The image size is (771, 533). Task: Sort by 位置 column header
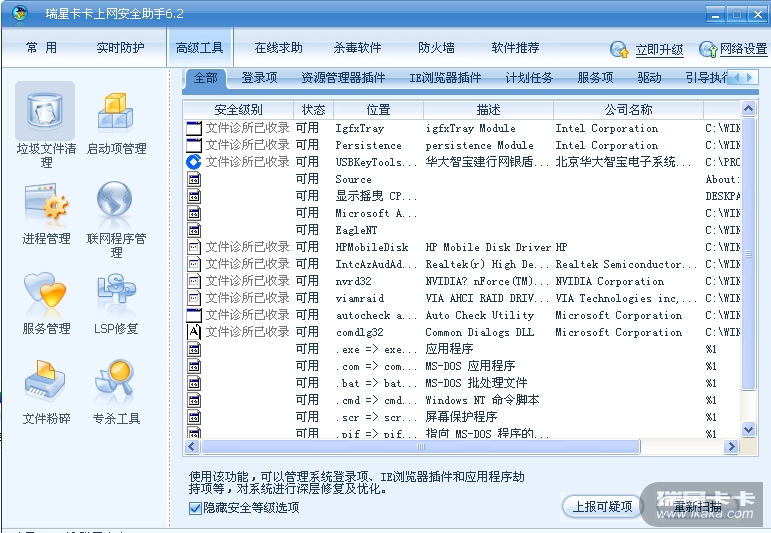pos(378,110)
